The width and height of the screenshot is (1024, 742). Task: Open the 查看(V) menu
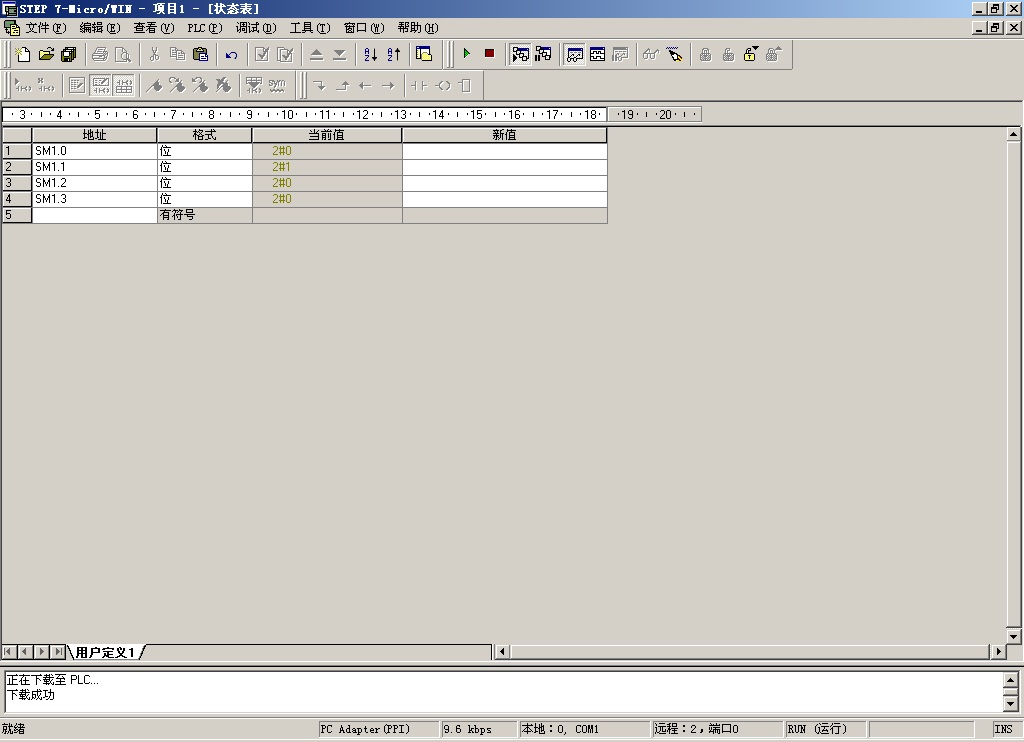click(x=154, y=28)
